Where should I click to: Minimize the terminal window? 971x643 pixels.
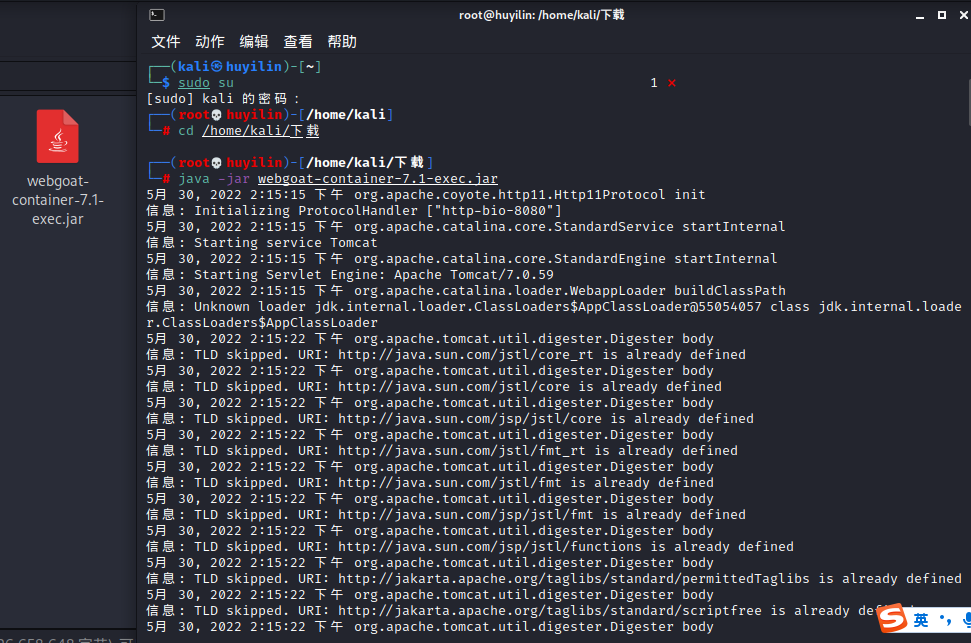point(920,15)
